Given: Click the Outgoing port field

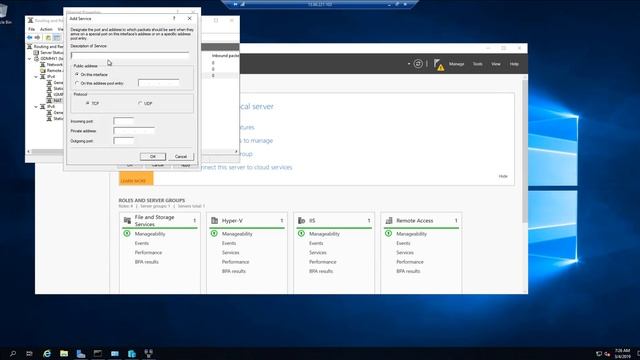Looking at the screenshot, I should coord(124,141).
